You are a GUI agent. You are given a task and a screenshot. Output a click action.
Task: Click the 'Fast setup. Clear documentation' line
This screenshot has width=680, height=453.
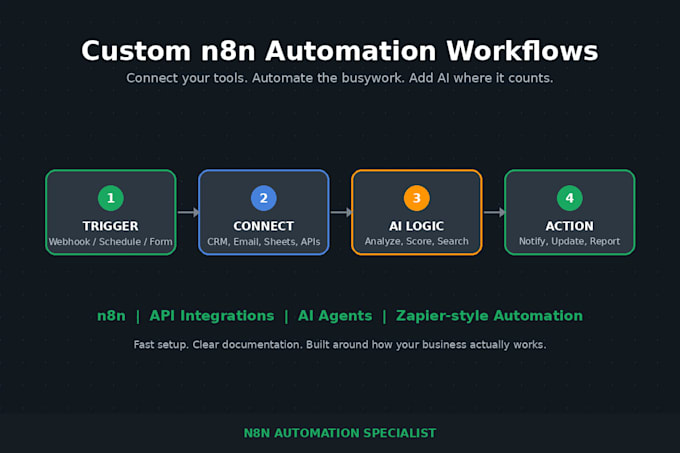click(x=340, y=345)
